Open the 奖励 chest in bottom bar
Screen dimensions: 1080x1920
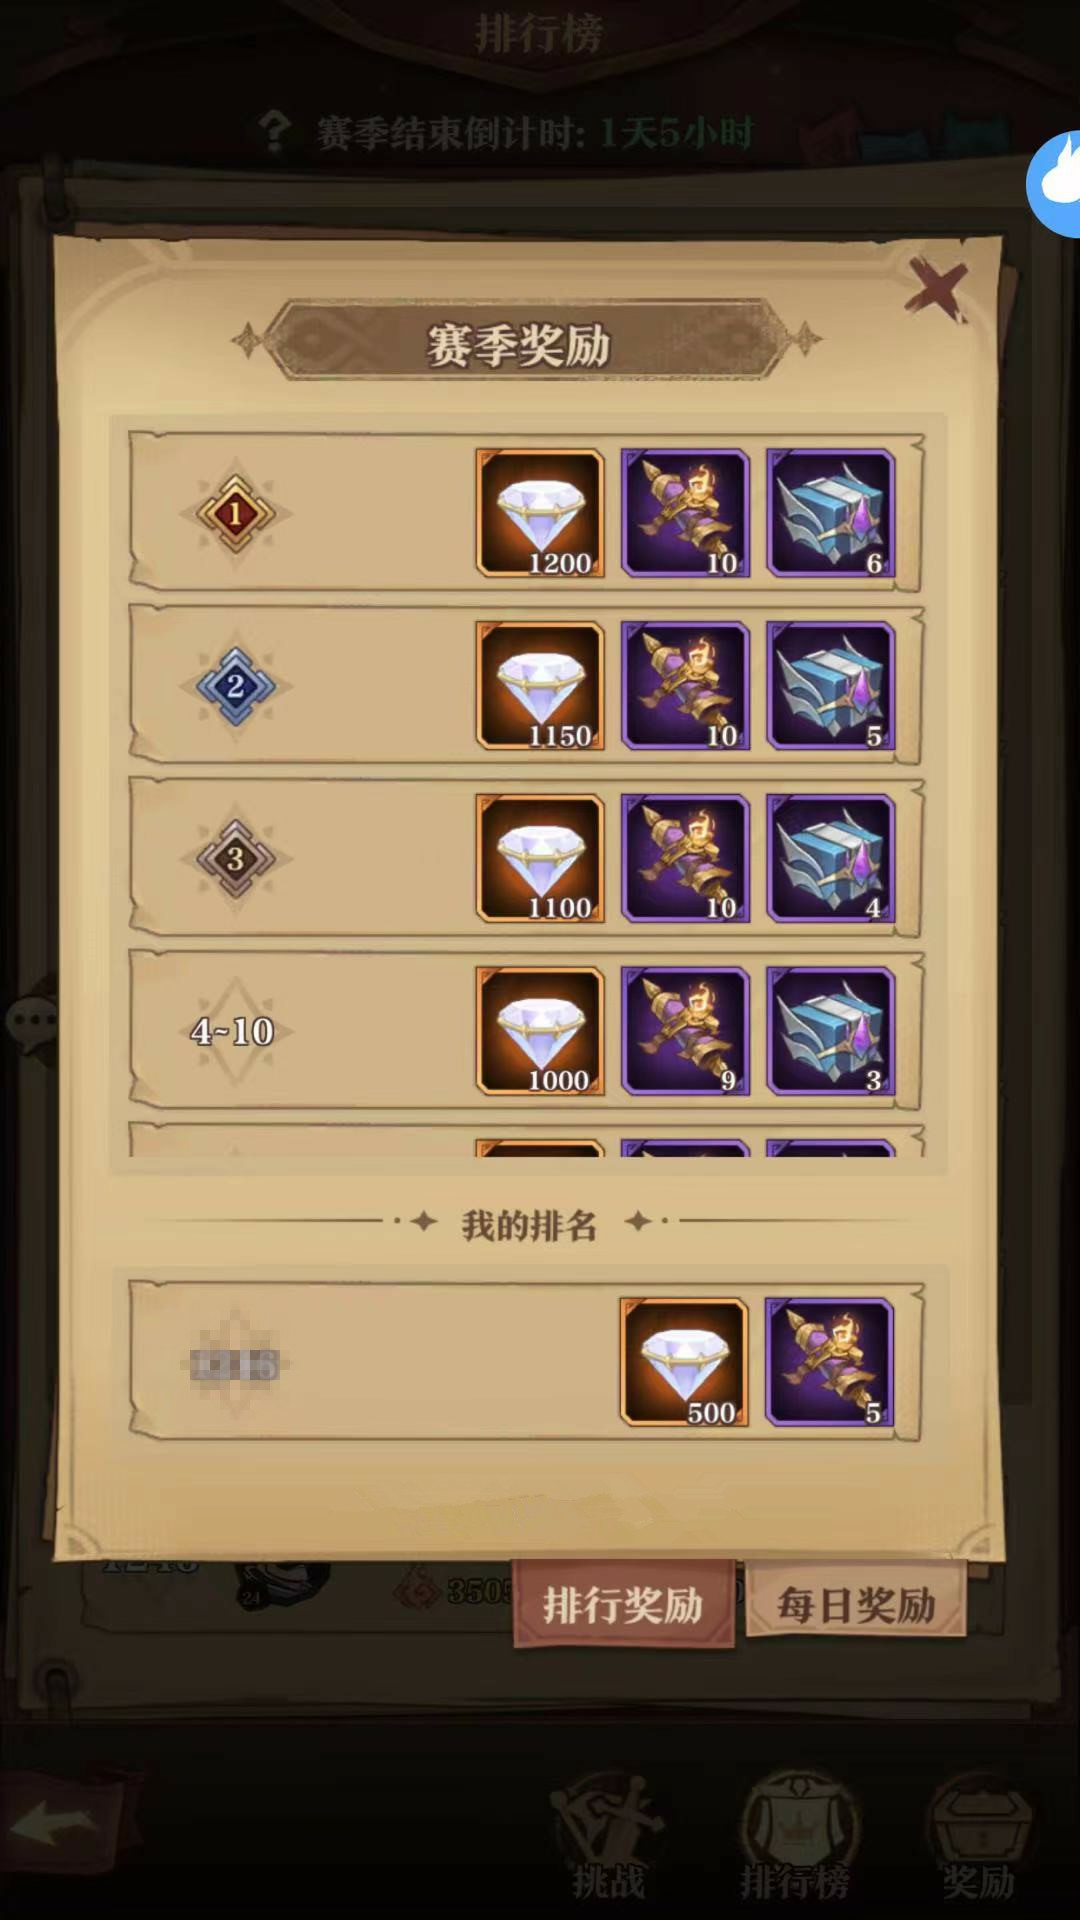(x=979, y=1837)
